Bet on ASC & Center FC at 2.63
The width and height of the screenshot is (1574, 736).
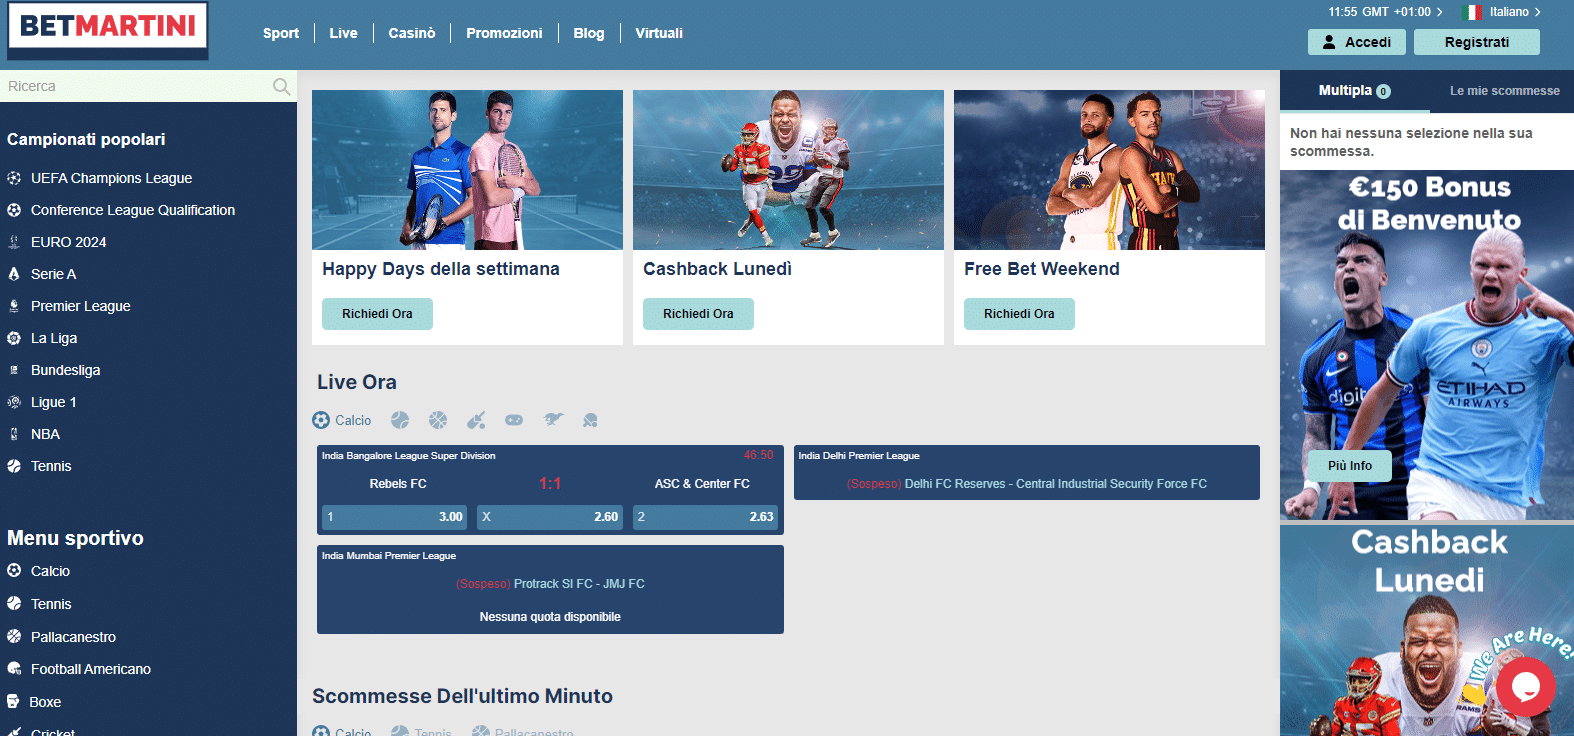pyautogui.click(x=706, y=517)
